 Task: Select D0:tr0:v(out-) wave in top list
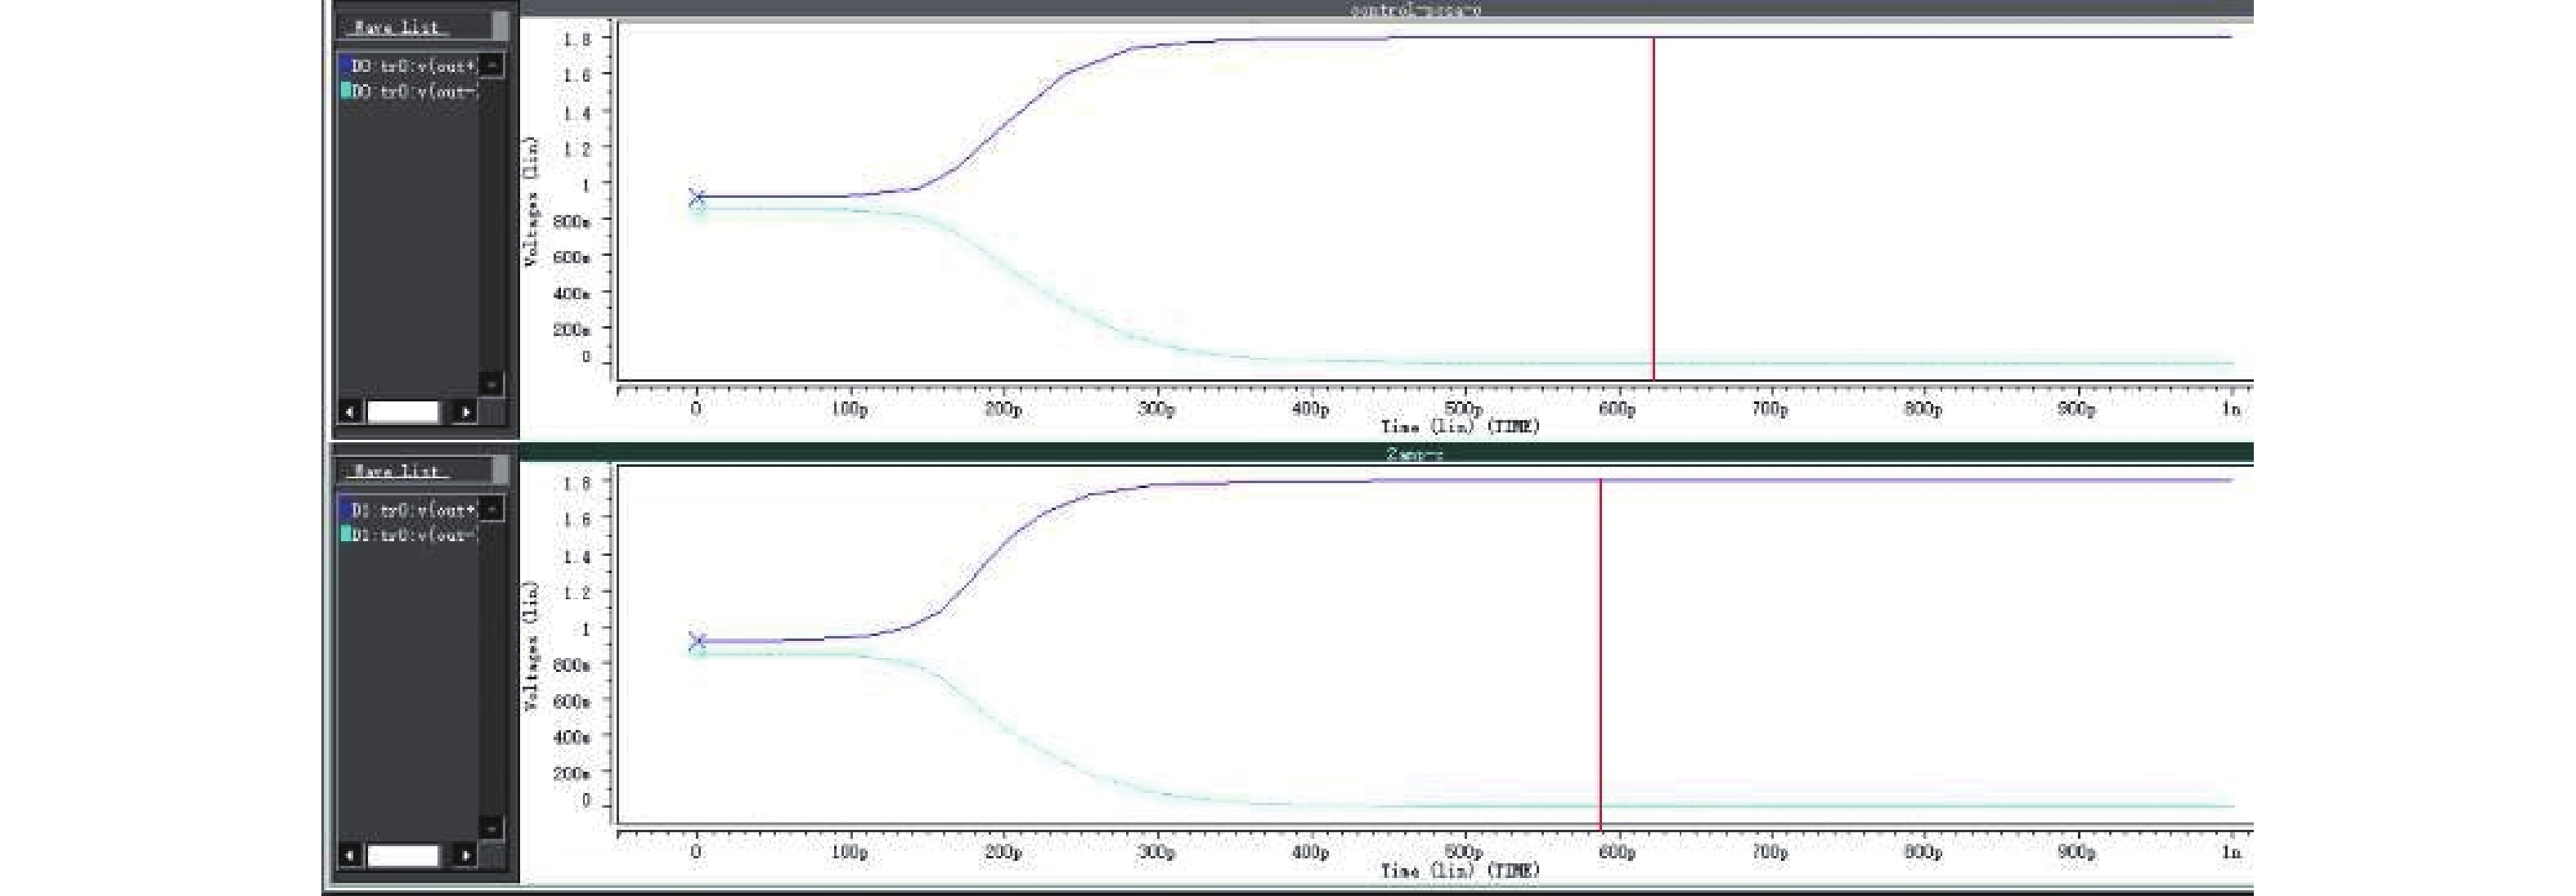coord(414,91)
